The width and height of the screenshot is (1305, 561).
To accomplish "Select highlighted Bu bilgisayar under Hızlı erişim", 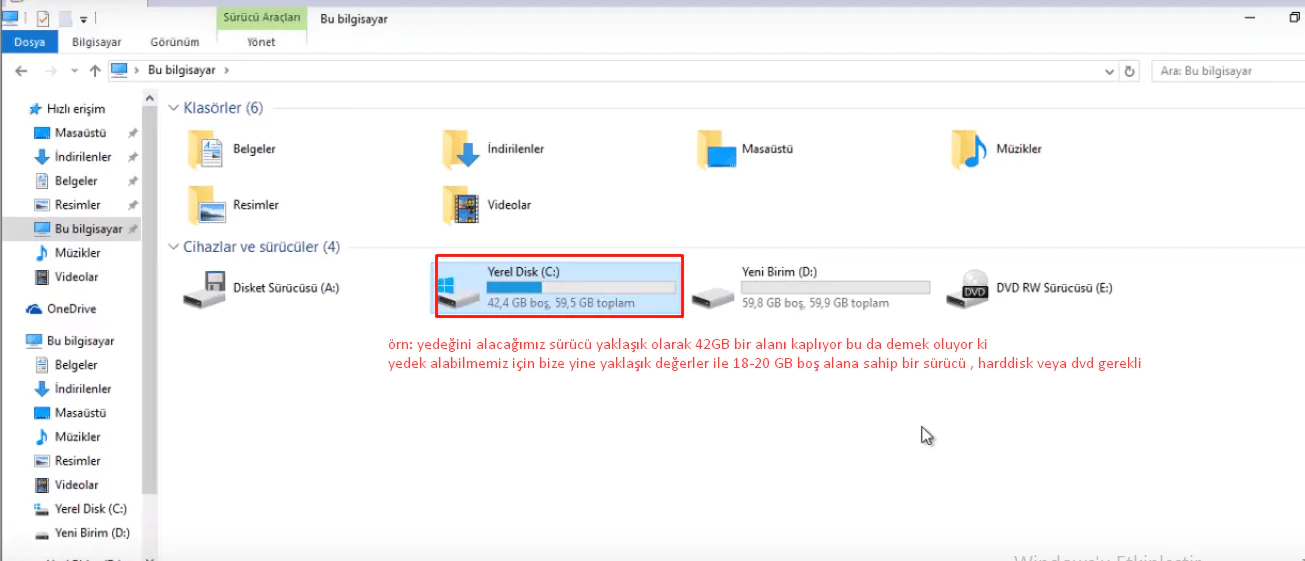I will pos(71,229).
